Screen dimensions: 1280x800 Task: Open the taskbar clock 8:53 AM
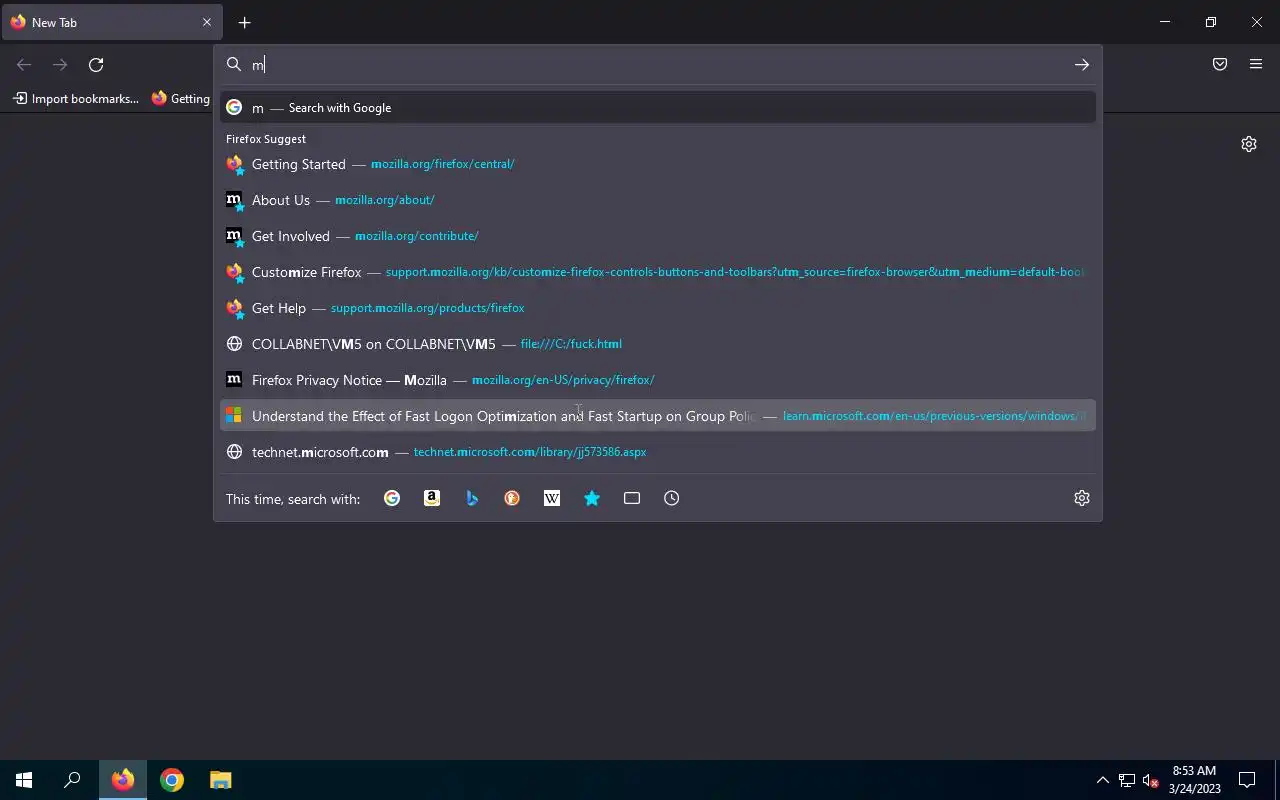pos(1195,780)
